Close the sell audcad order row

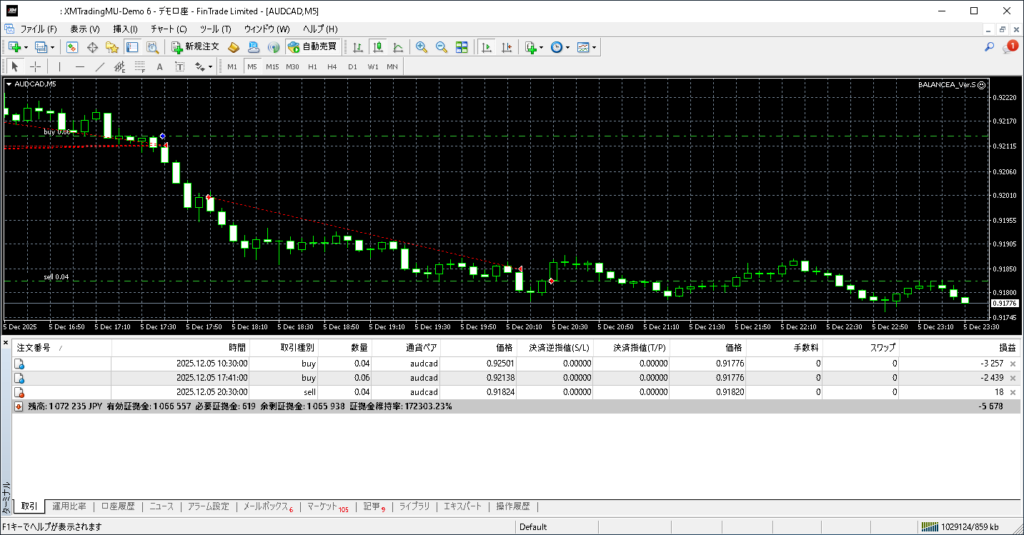tap(1012, 393)
